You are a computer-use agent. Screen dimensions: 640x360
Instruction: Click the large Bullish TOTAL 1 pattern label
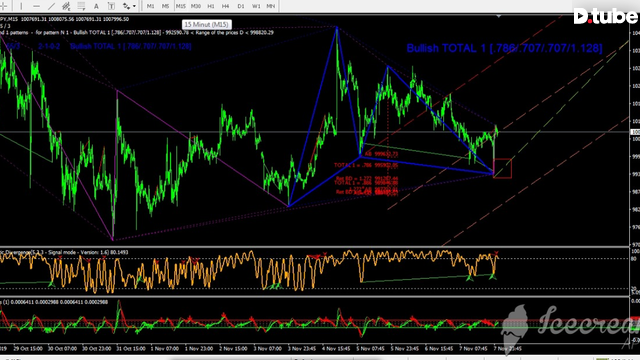[504, 48]
